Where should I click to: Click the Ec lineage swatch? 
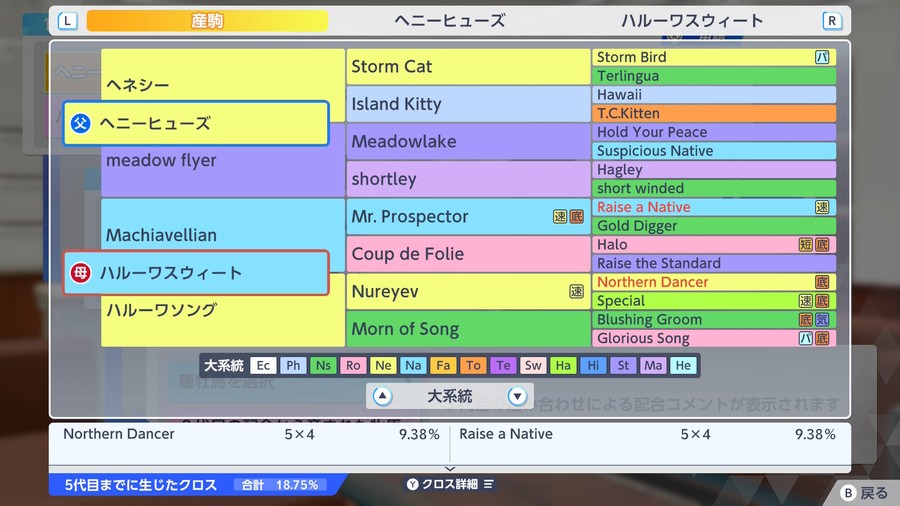[263, 365]
